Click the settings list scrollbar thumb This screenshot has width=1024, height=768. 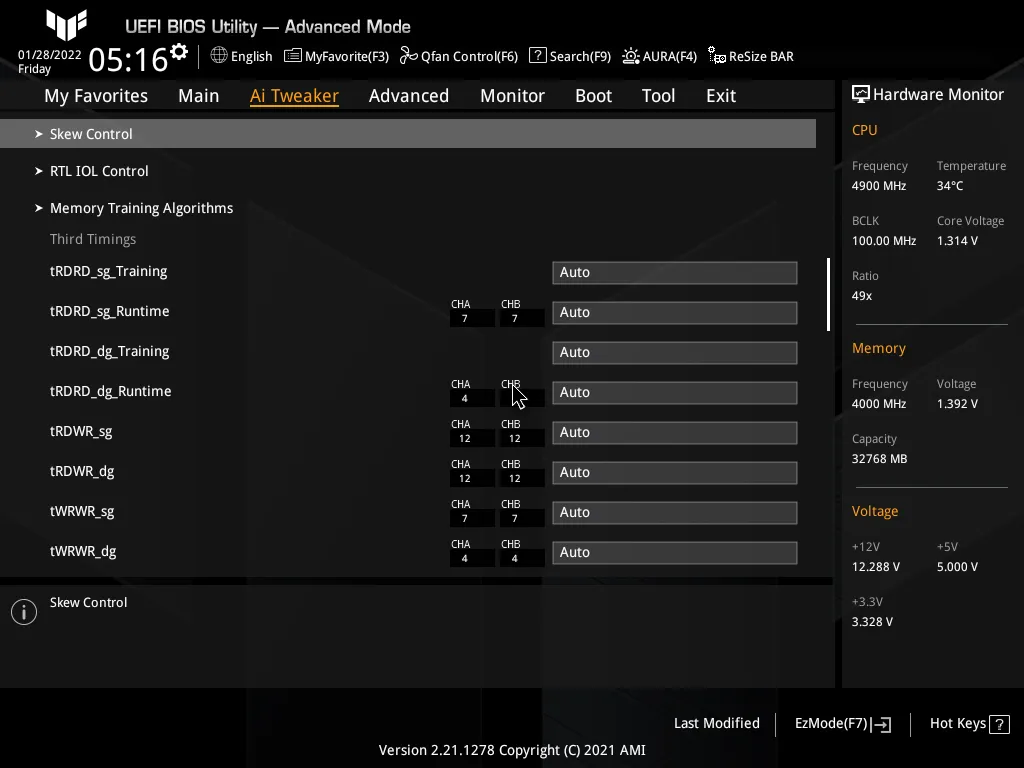[829, 295]
